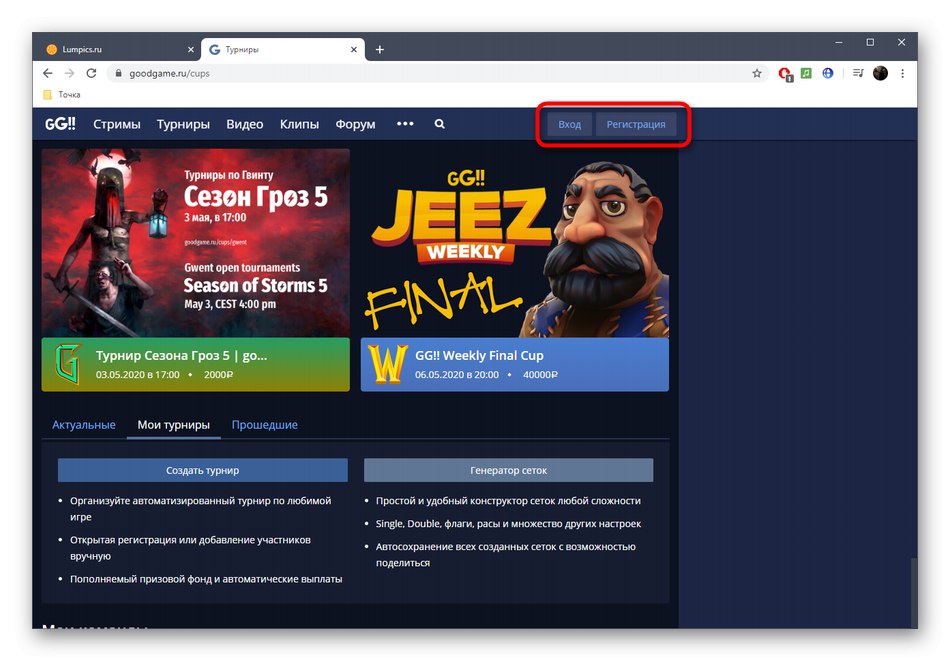Switch to the Lumpics.ru tab
The width and height of the screenshot is (950, 661).
click(119, 50)
